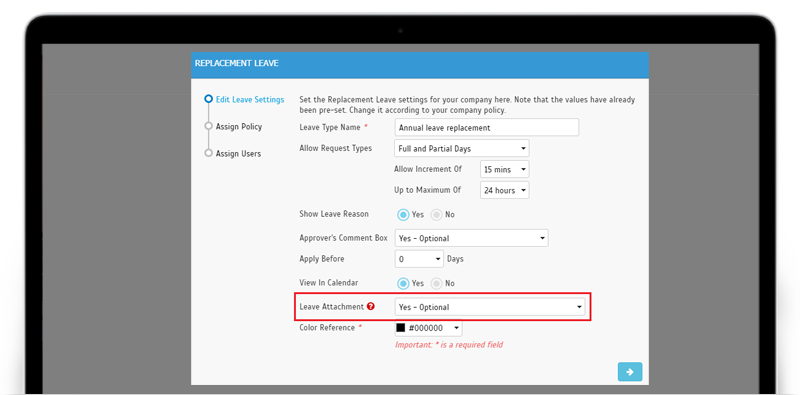The height and width of the screenshot is (395, 800).
Task: Click the Assign Users step circle
Action: [x=208, y=153]
